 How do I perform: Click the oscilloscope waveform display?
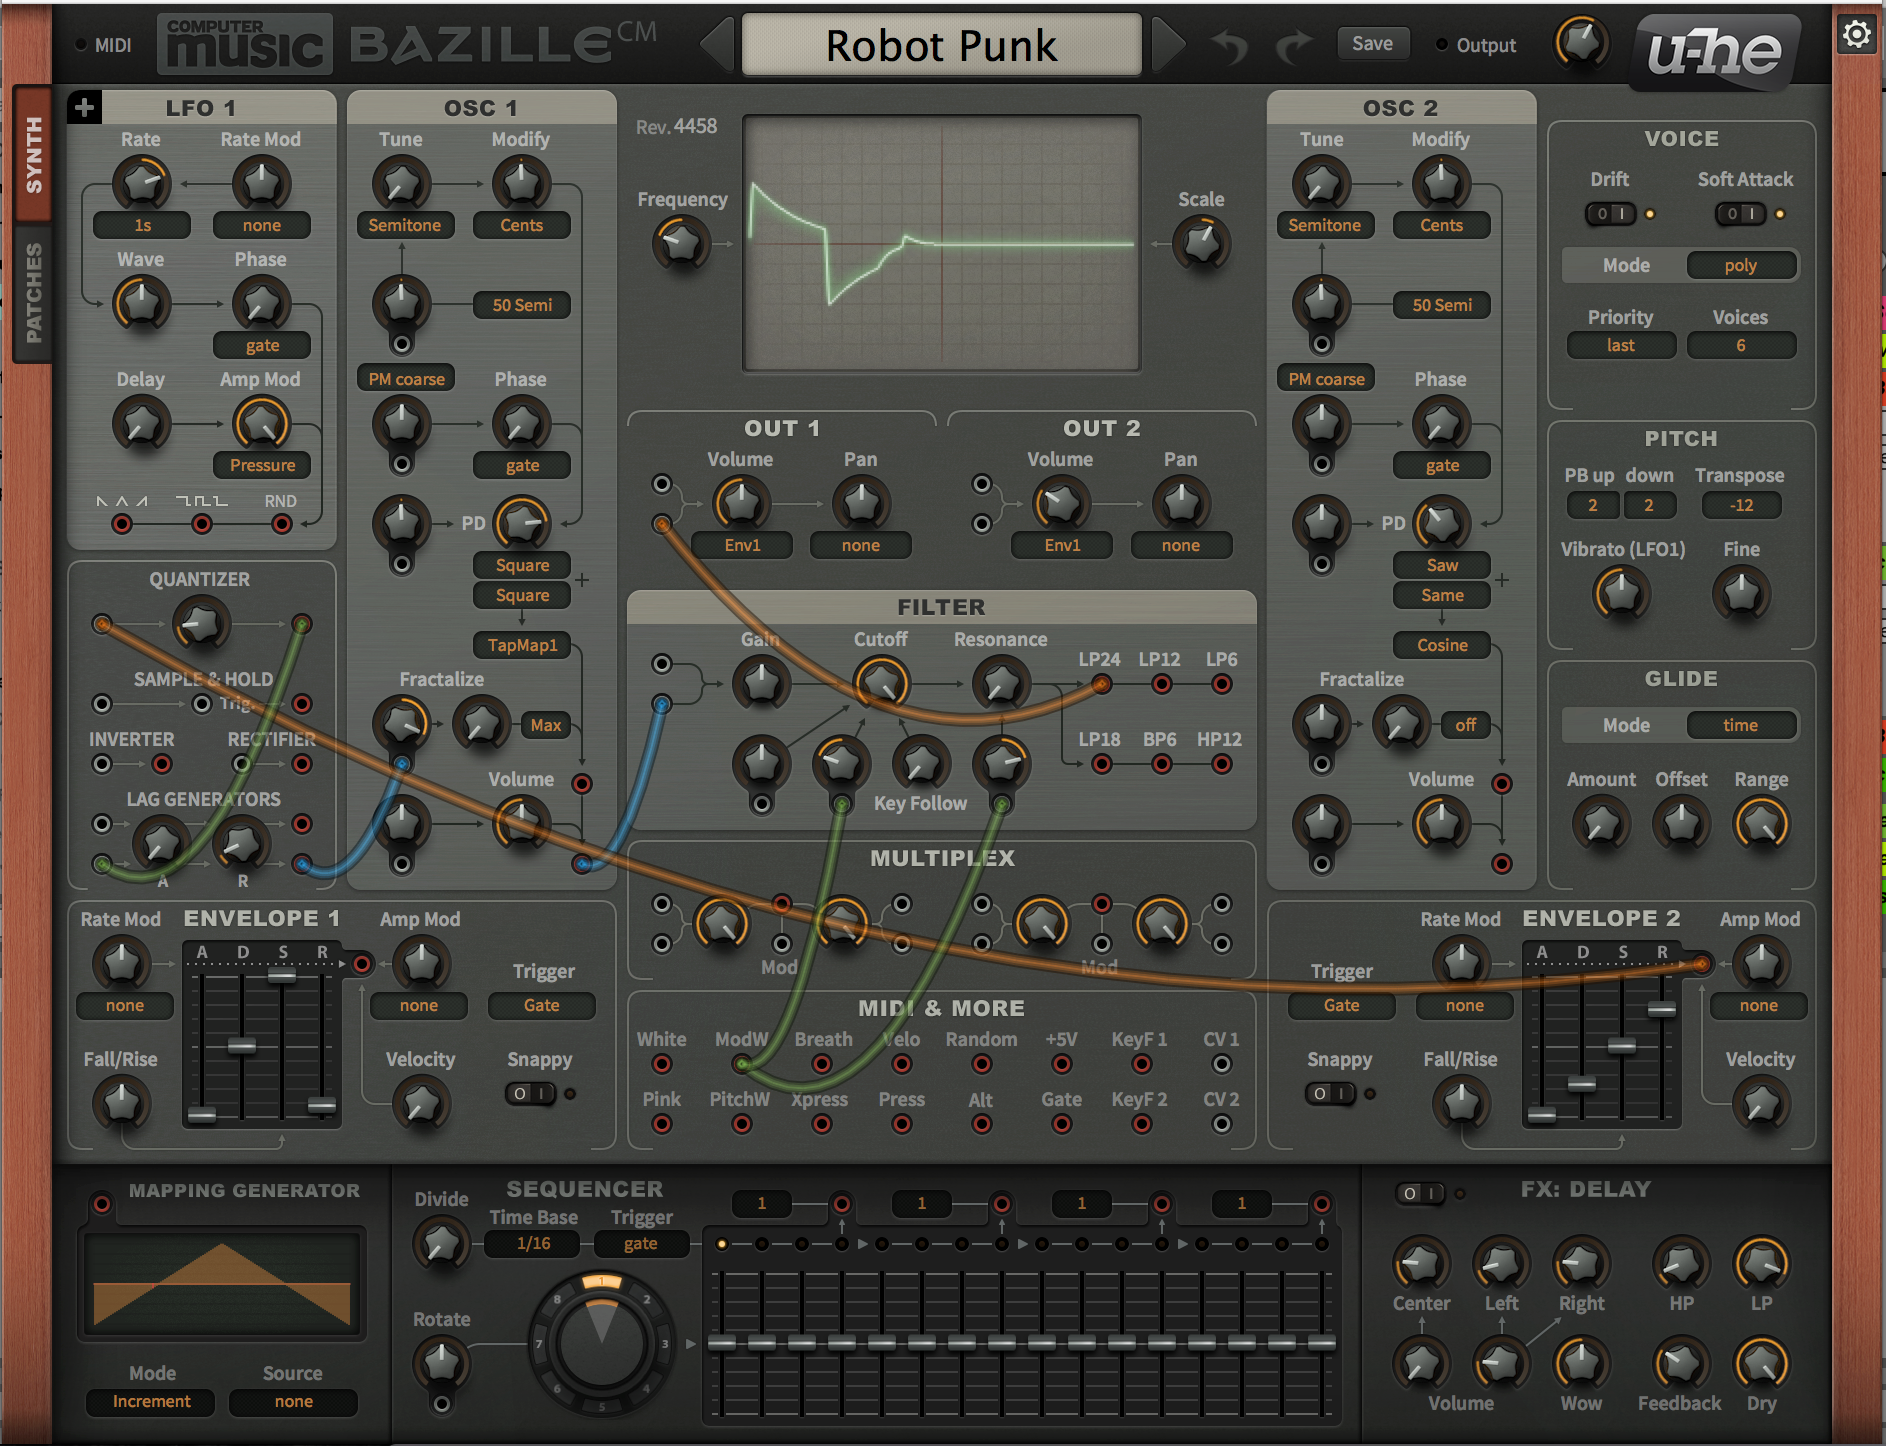click(941, 244)
